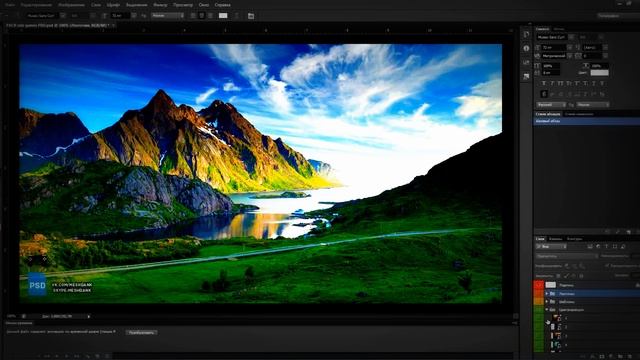Screen dimensions: 640x360
Task: Toggle Character and Paragraph panels icon
Action: tap(251, 16)
